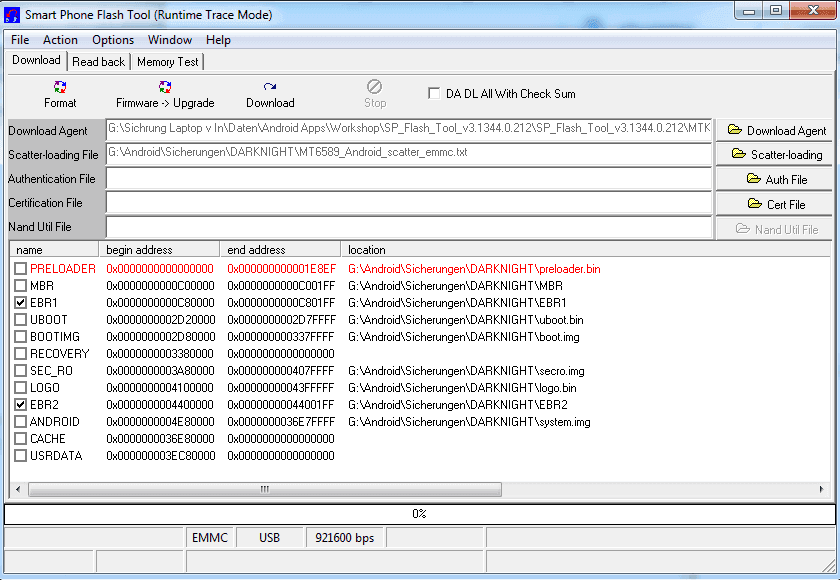Click the Download Agent path field
840x580 pixels.
(x=409, y=130)
